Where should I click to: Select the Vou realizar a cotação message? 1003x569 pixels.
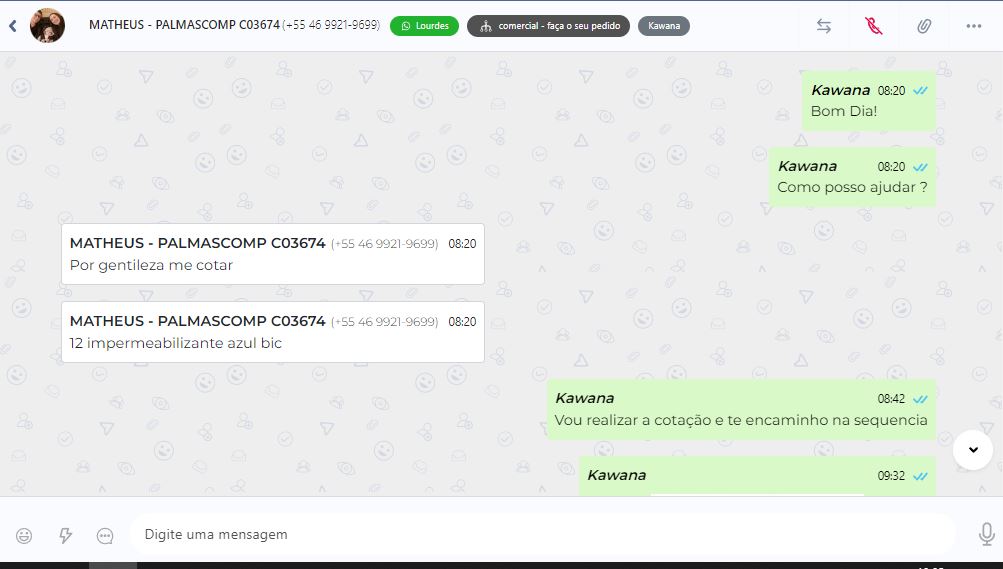pyautogui.click(x=741, y=409)
